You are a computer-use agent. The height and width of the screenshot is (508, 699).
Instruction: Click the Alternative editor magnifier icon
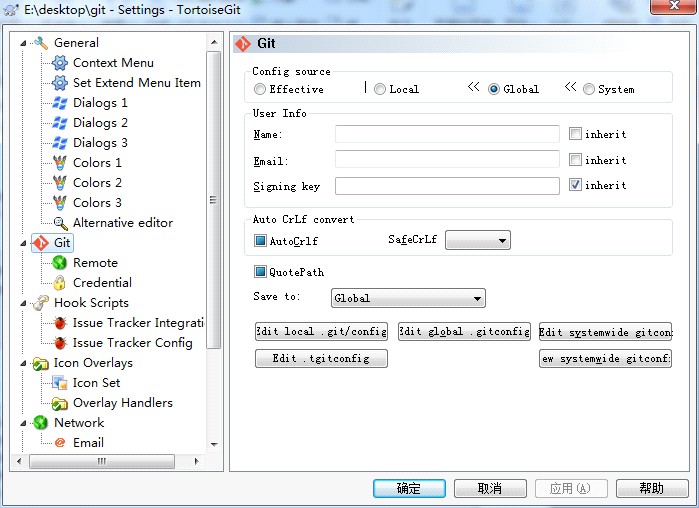click(60, 223)
